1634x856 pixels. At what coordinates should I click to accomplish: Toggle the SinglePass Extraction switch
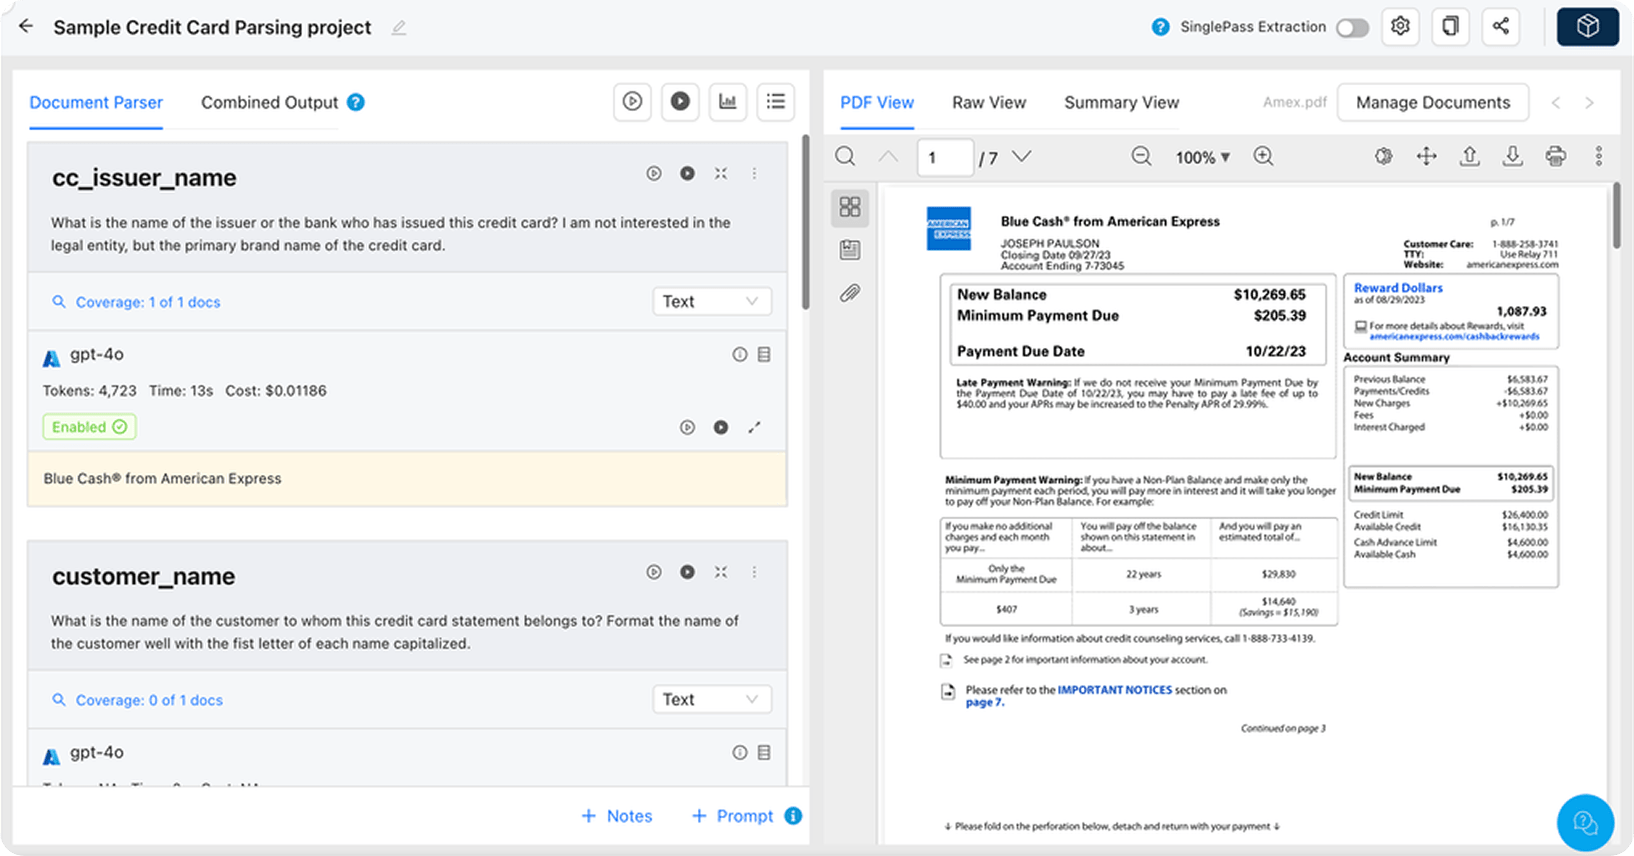pyautogui.click(x=1352, y=28)
